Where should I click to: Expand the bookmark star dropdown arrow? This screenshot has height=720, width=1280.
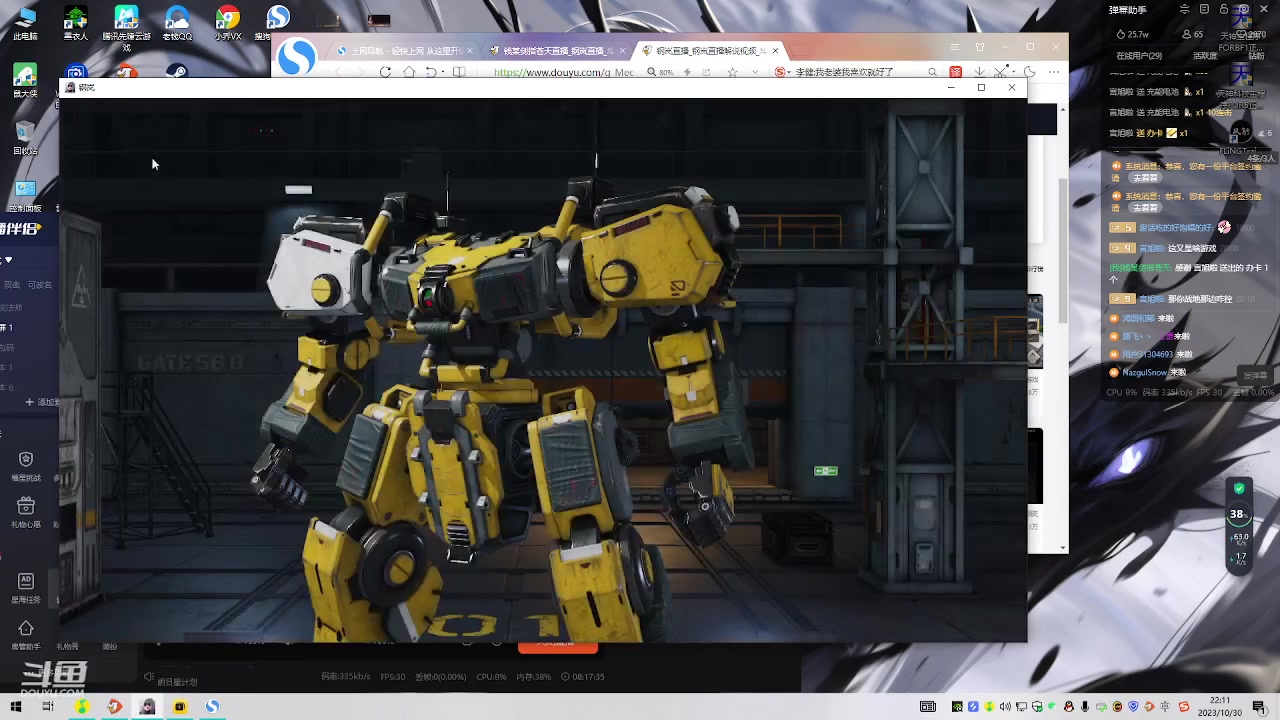tap(754, 72)
